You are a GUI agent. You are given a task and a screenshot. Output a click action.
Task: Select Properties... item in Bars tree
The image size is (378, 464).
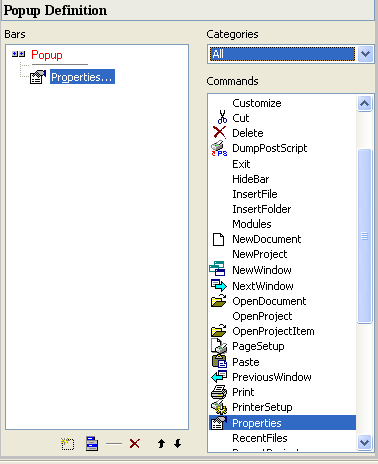click(x=82, y=77)
